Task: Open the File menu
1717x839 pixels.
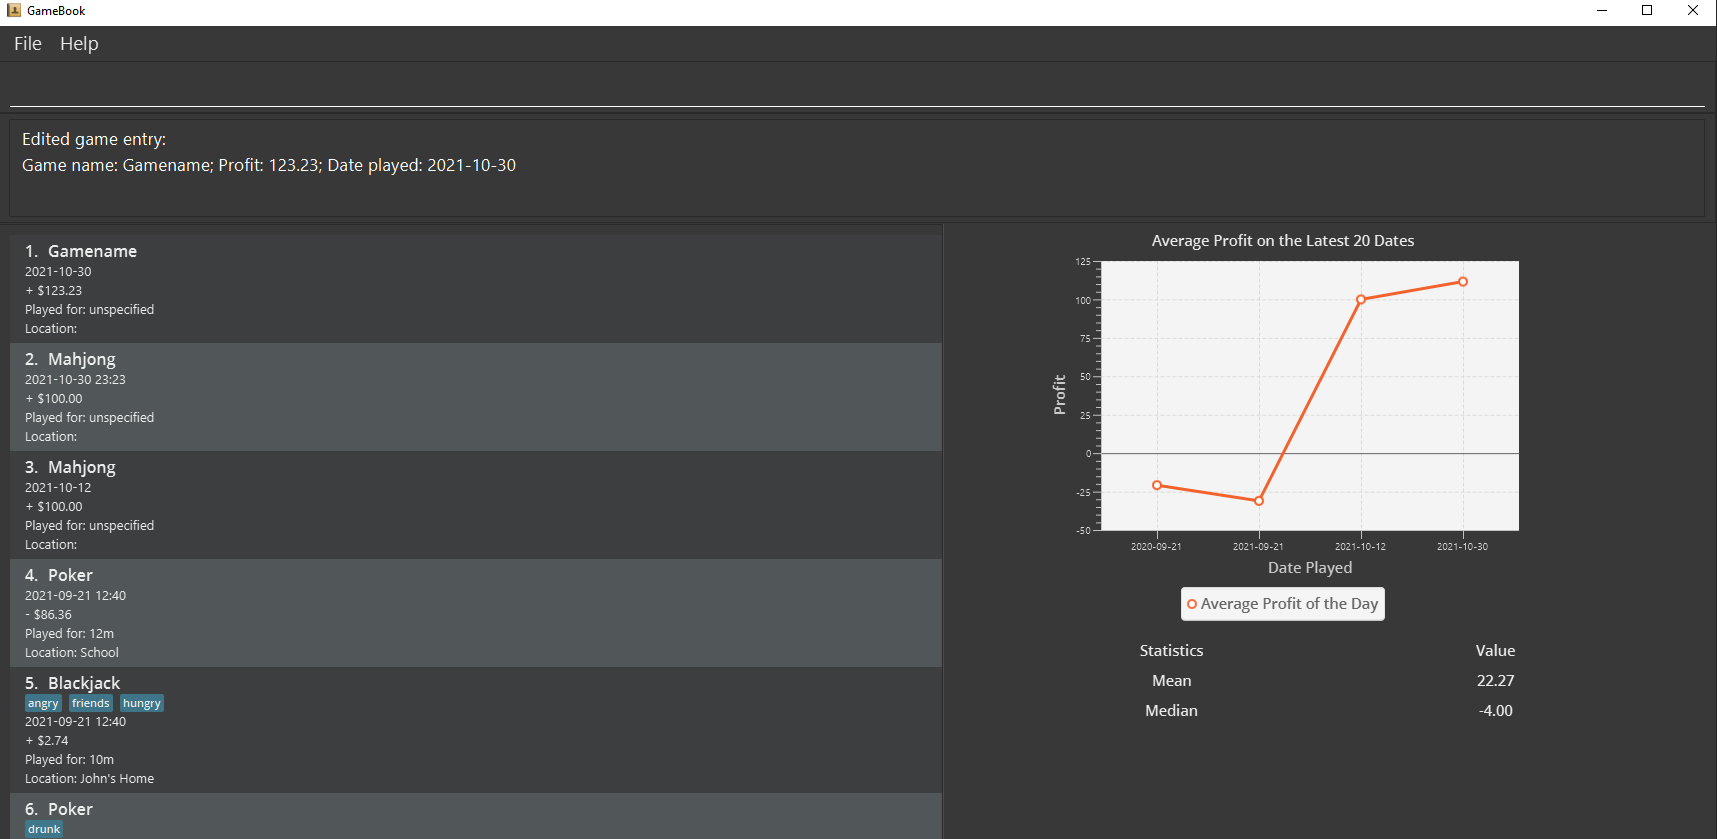Action: coord(28,44)
